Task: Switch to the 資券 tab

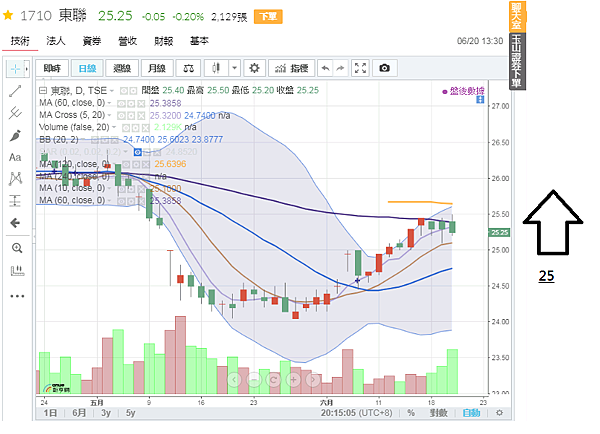Action: [92, 41]
